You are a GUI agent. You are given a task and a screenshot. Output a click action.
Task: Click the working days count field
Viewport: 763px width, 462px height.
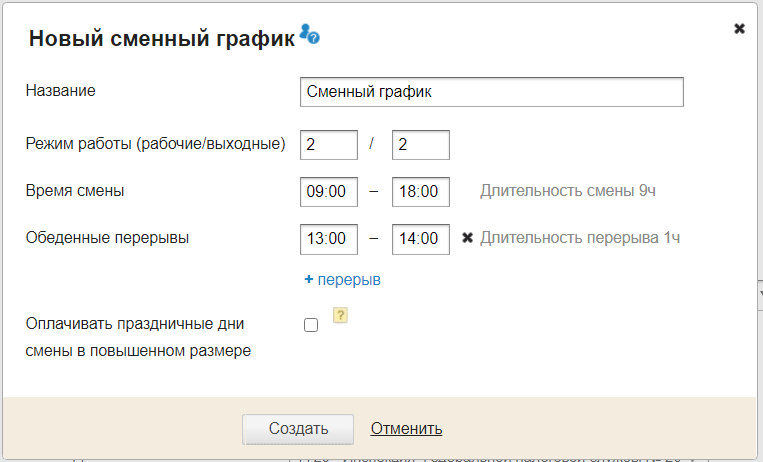[x=328, y=145]
